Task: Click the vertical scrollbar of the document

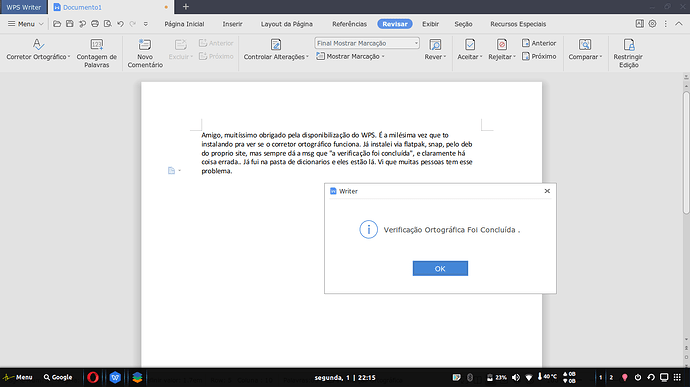Action: tap(686, 153)
